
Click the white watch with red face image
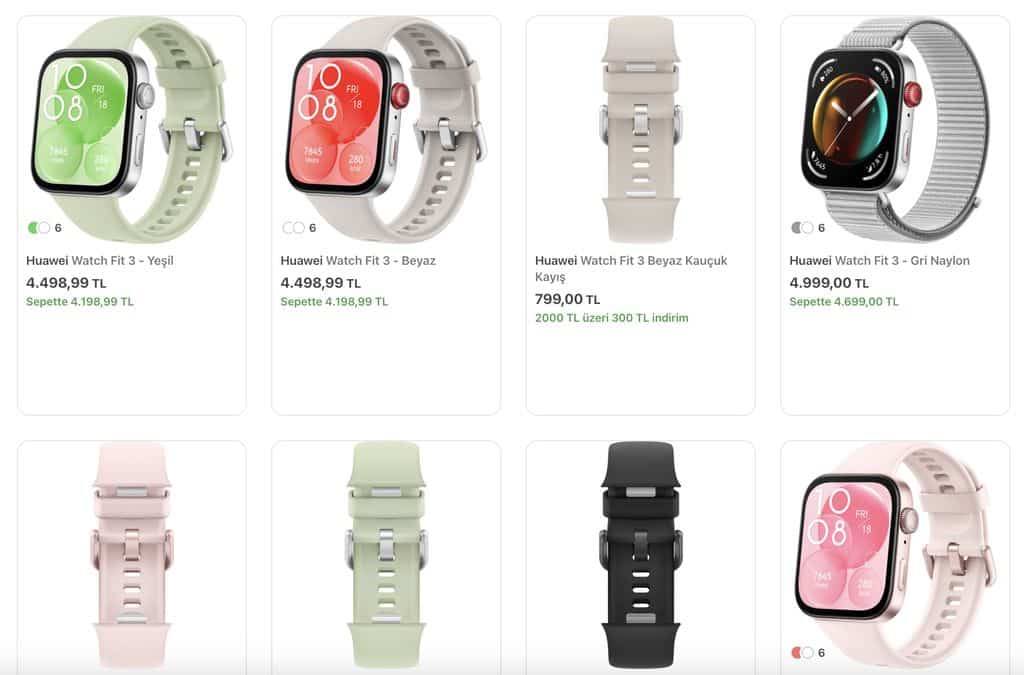coord(386,127)
